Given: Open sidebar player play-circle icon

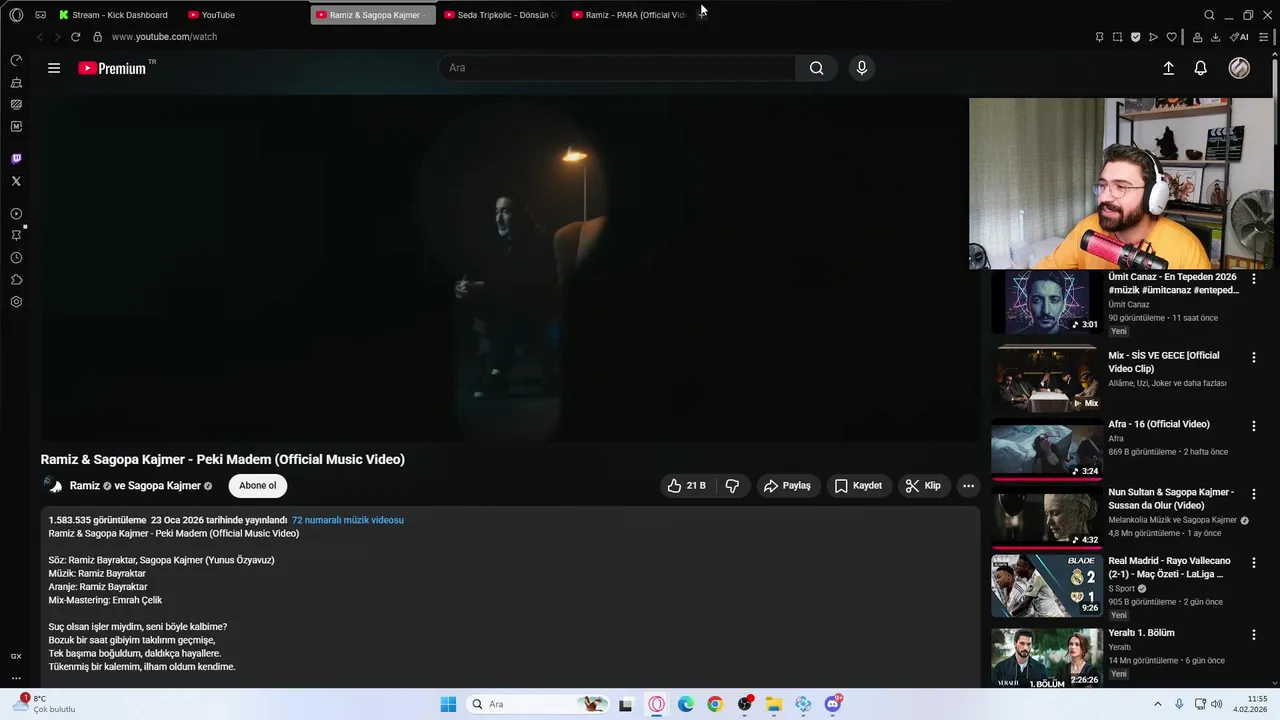Looking at the screenshot, I should pyautogui.click(x=16, y=214).
